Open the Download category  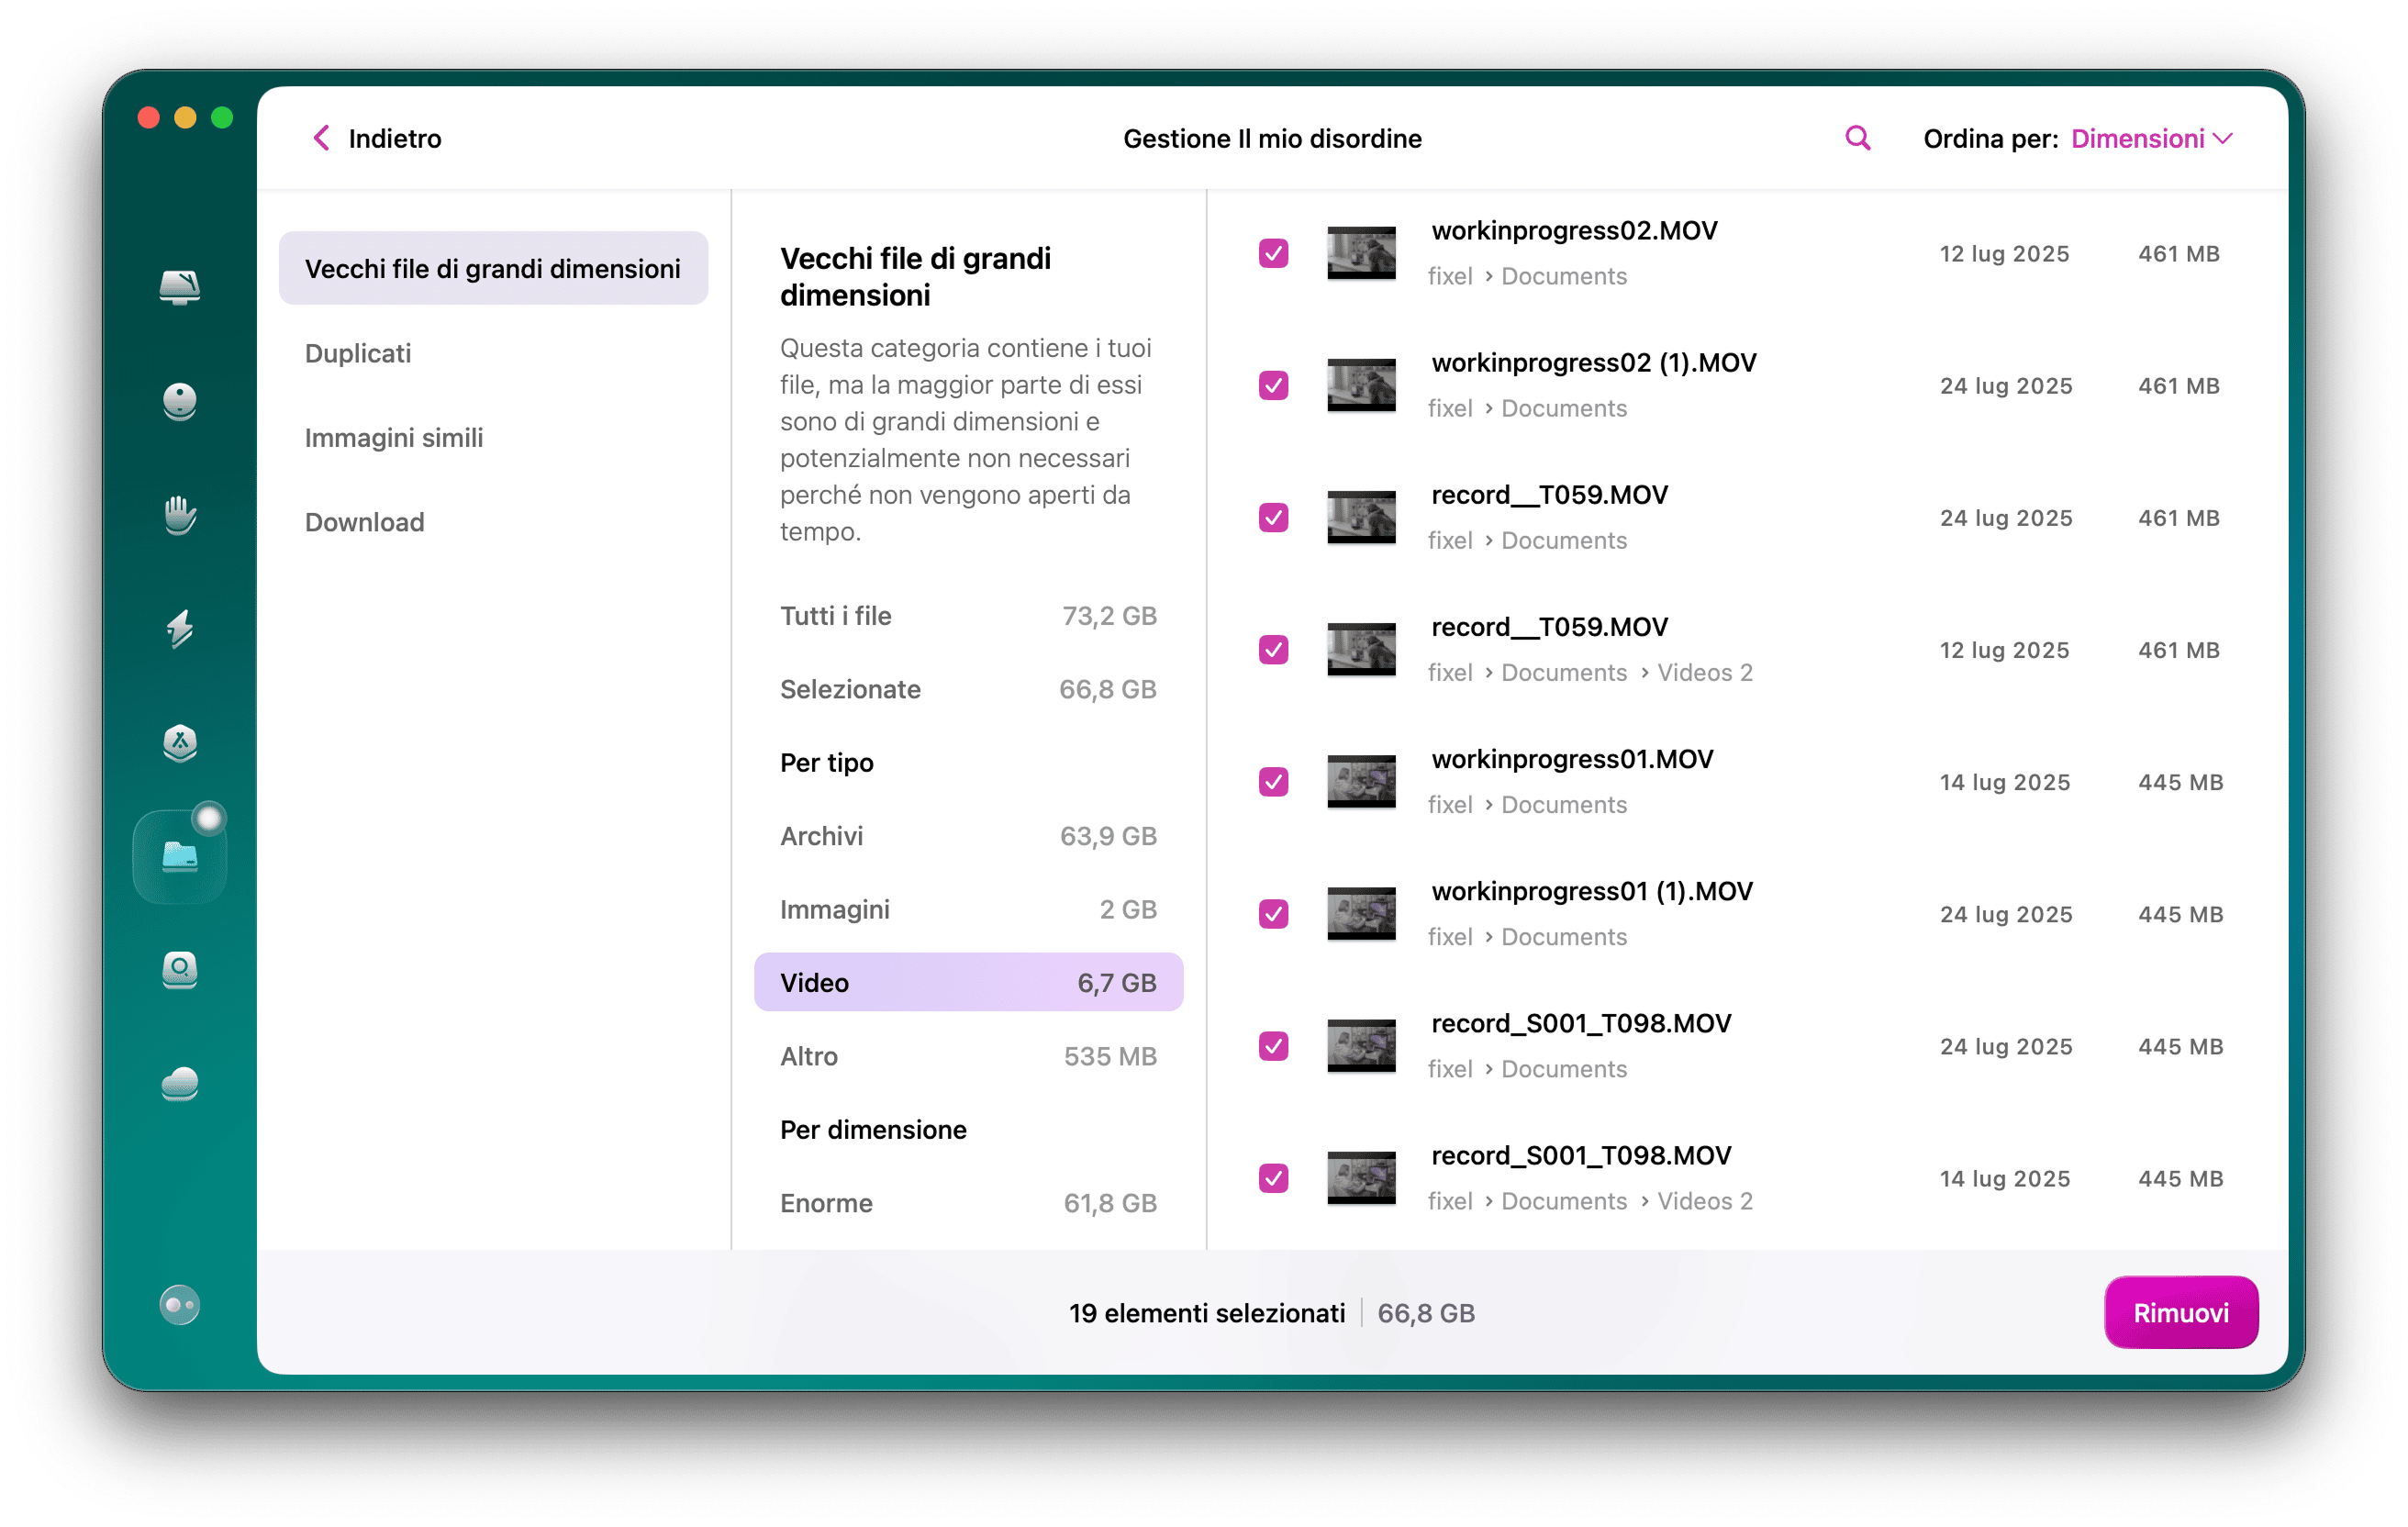pos(364,521)
